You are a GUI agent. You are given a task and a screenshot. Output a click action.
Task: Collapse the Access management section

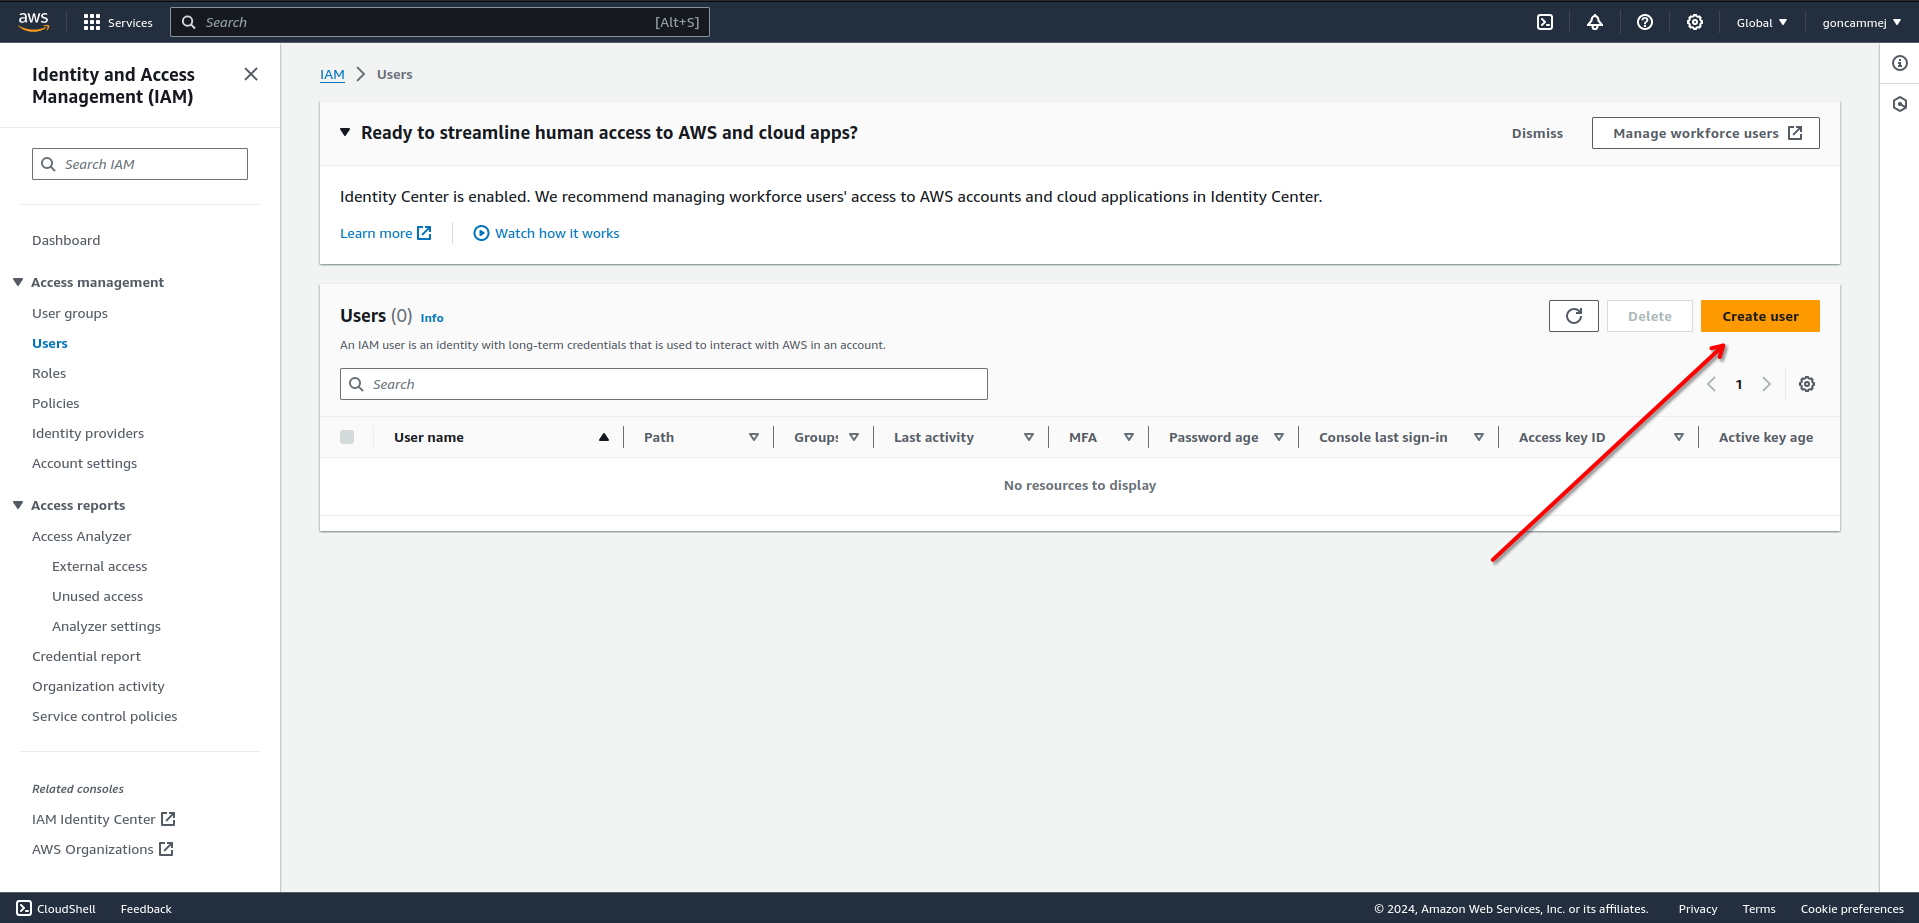point(18,282)
